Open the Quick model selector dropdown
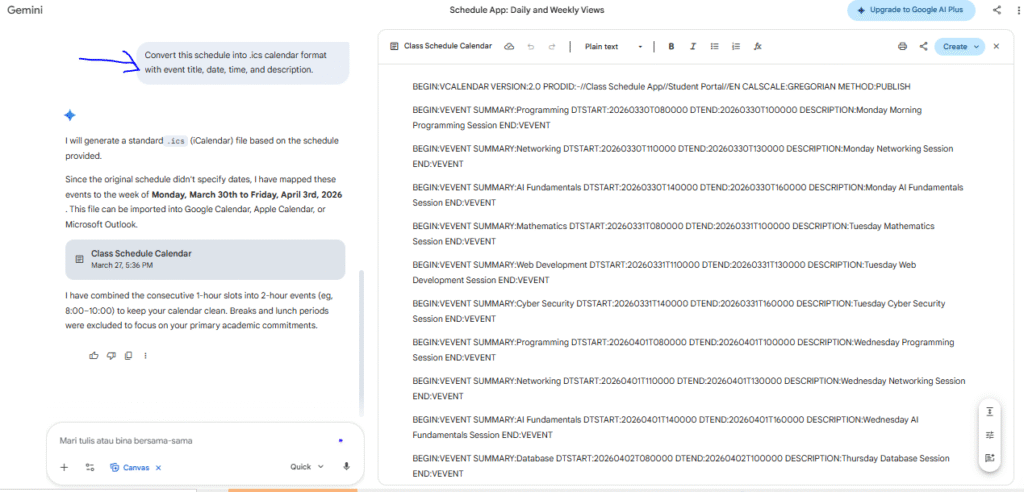Image resolution: width=1024 pixels, height=492 pixels. (306, 467)
